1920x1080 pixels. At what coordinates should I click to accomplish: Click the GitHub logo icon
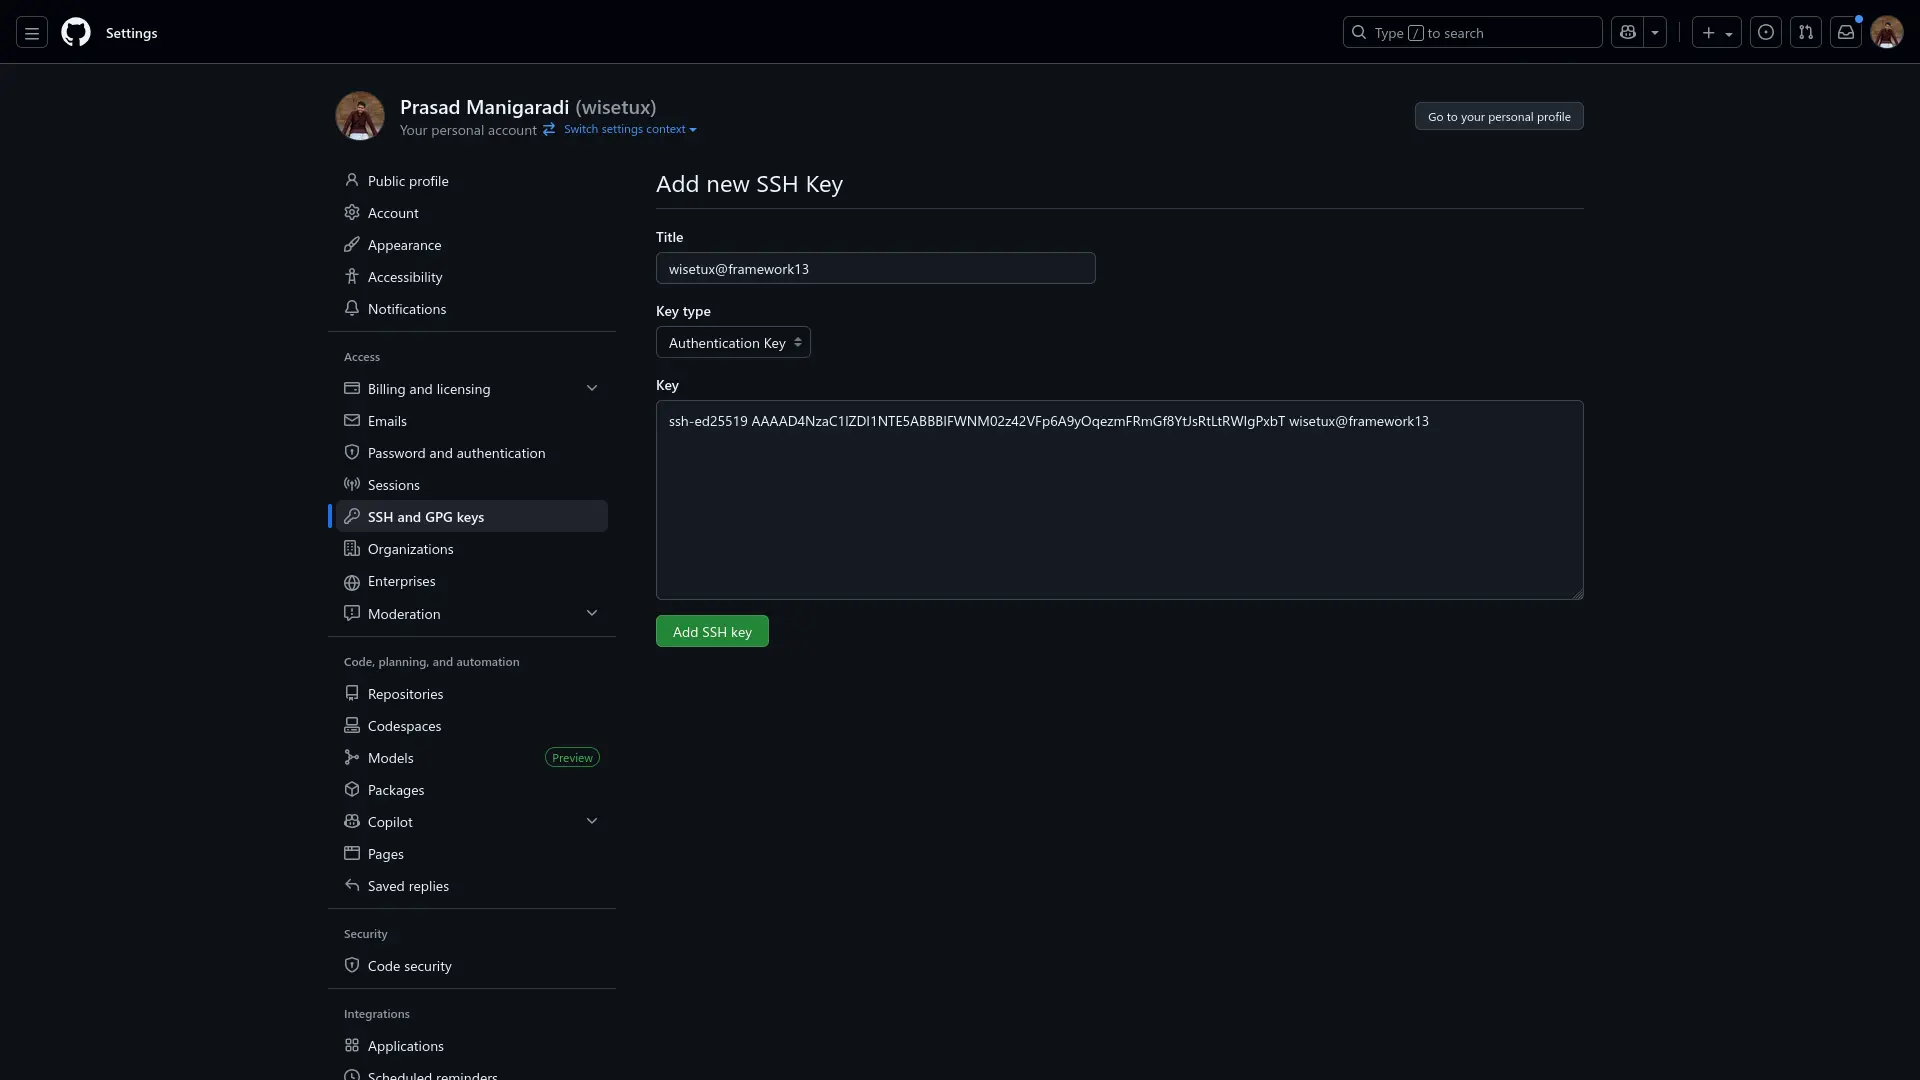click(x=76, y=33)
